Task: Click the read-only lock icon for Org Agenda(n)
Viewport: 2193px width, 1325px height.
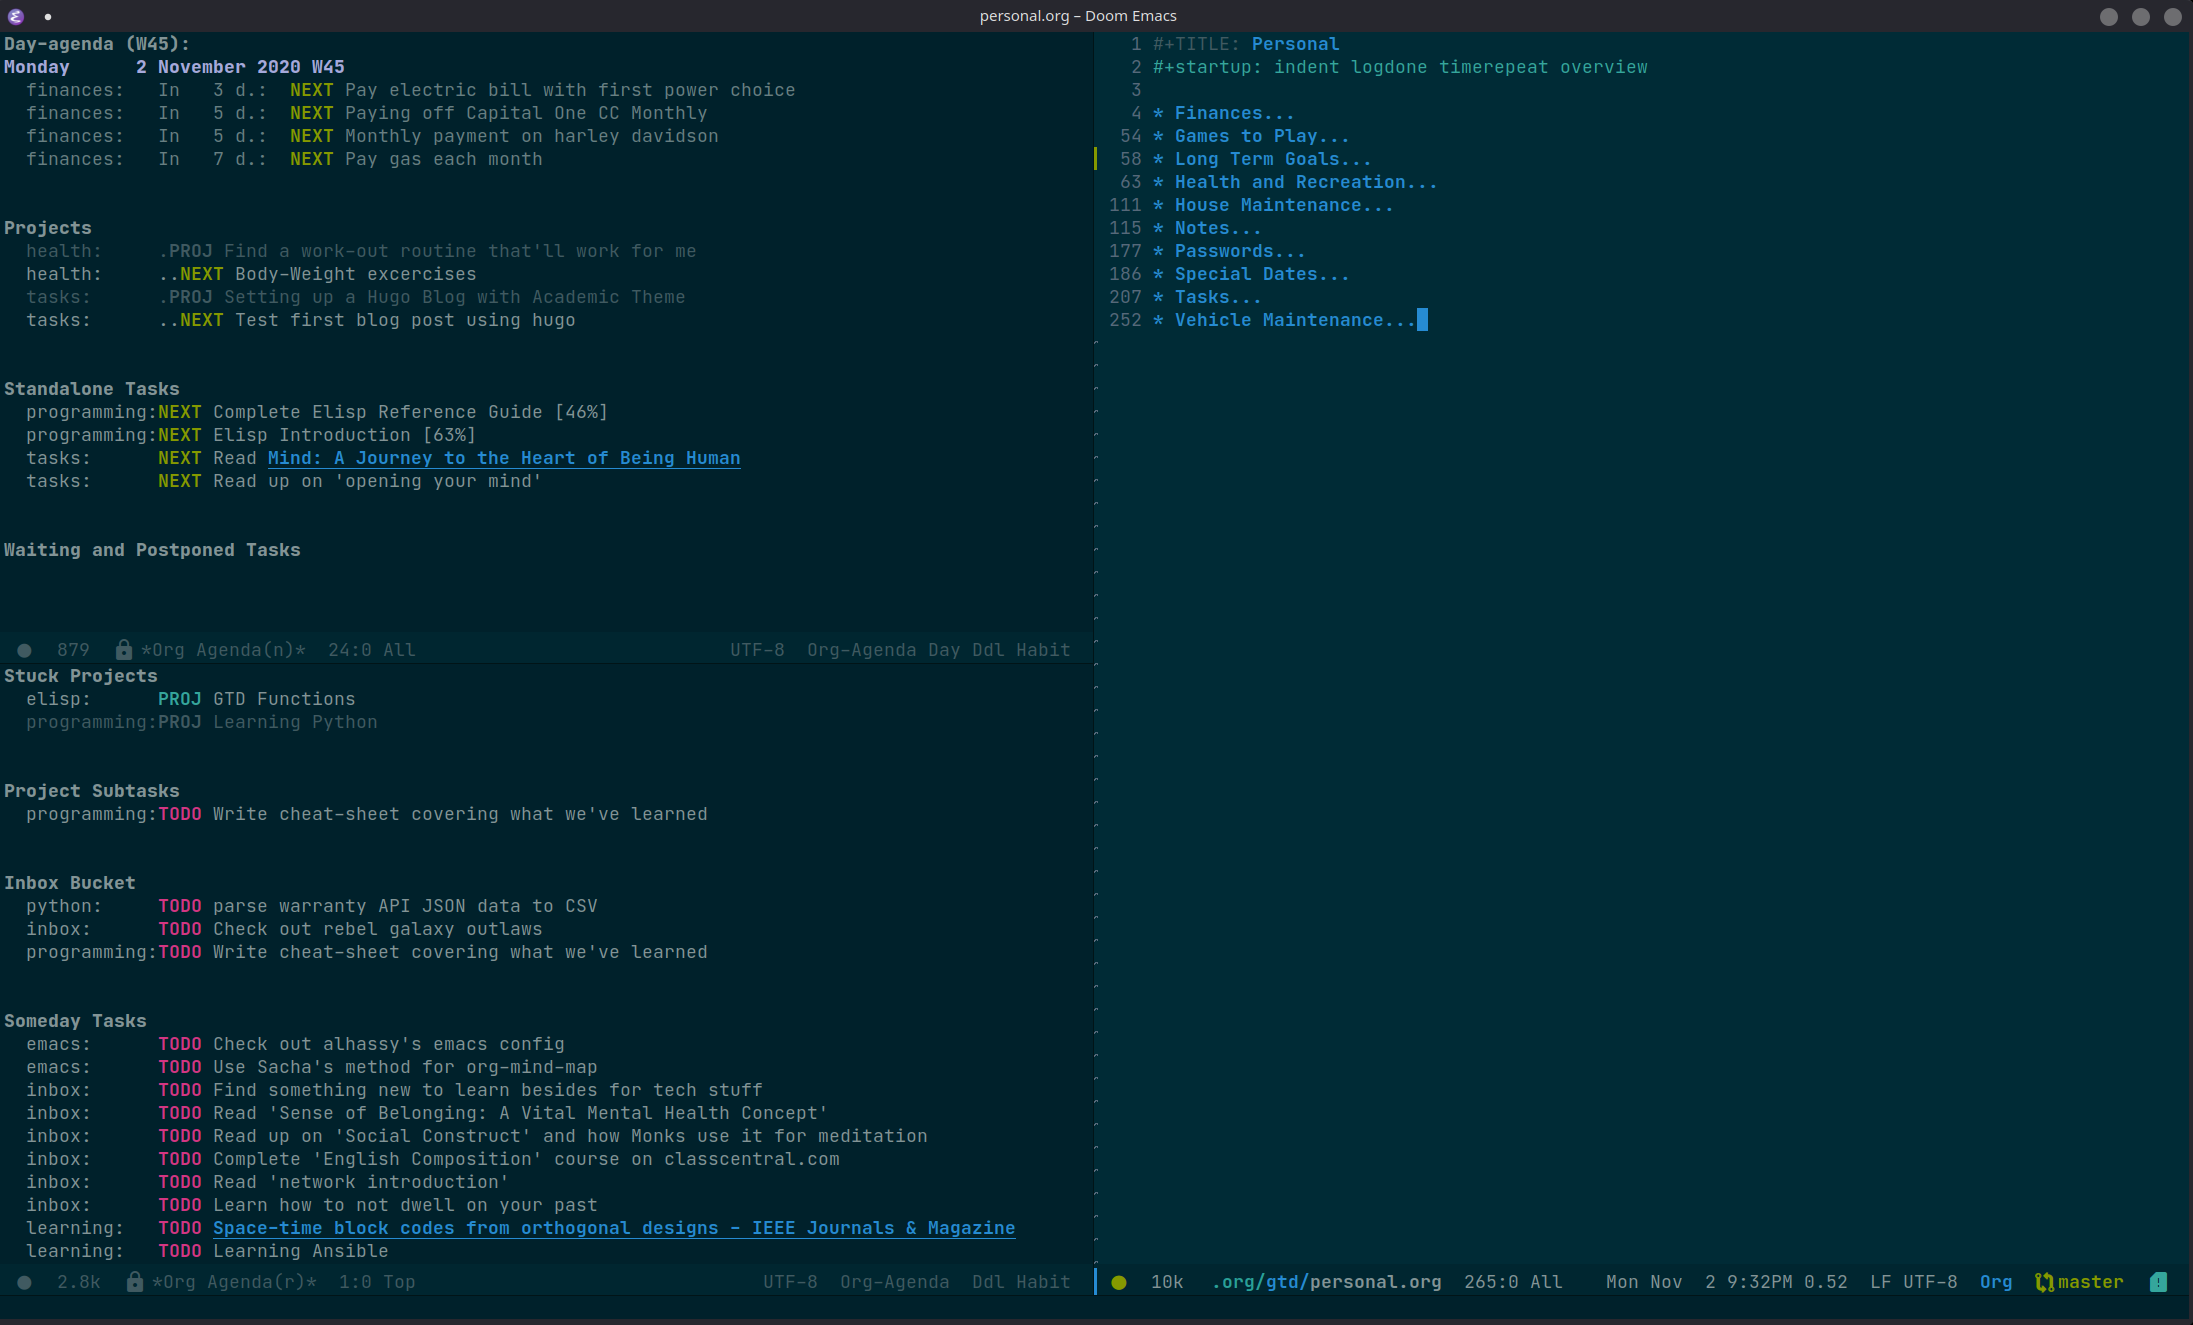Action: pos(124,650)
